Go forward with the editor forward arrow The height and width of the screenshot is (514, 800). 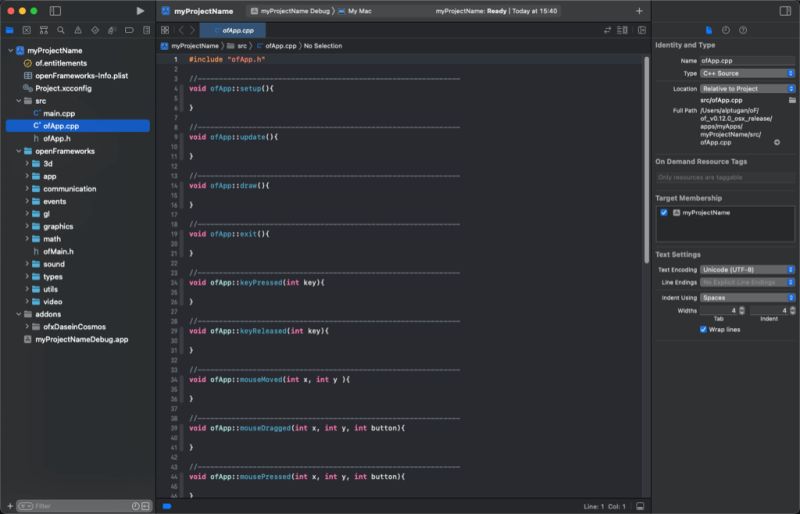pos(192,30)
